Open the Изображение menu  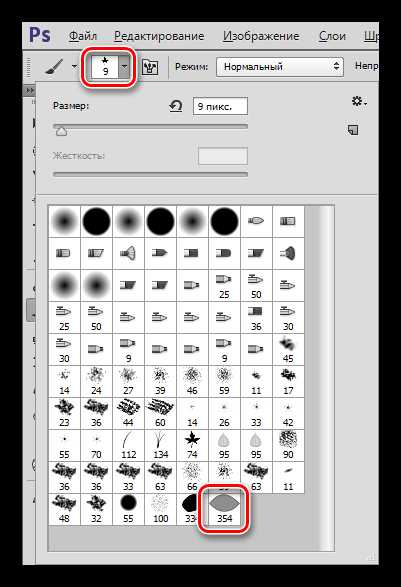(261, 36)
